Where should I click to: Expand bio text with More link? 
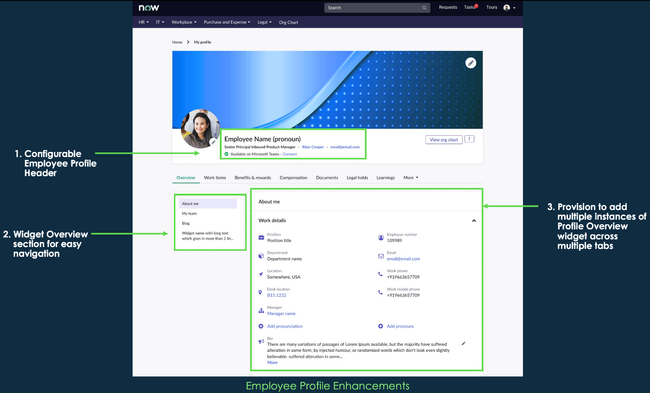[272, 362]
